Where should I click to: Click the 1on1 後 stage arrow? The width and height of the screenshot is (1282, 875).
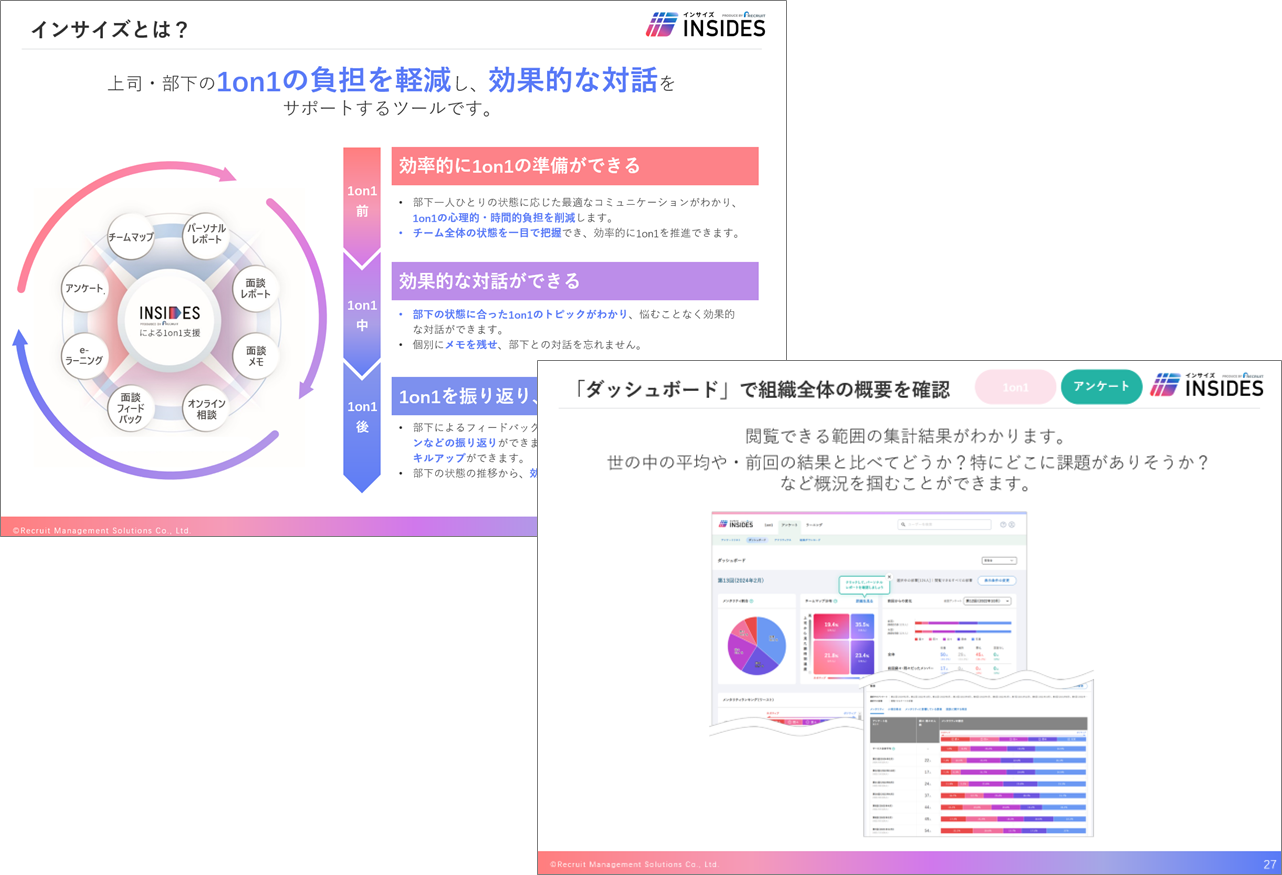362,425
